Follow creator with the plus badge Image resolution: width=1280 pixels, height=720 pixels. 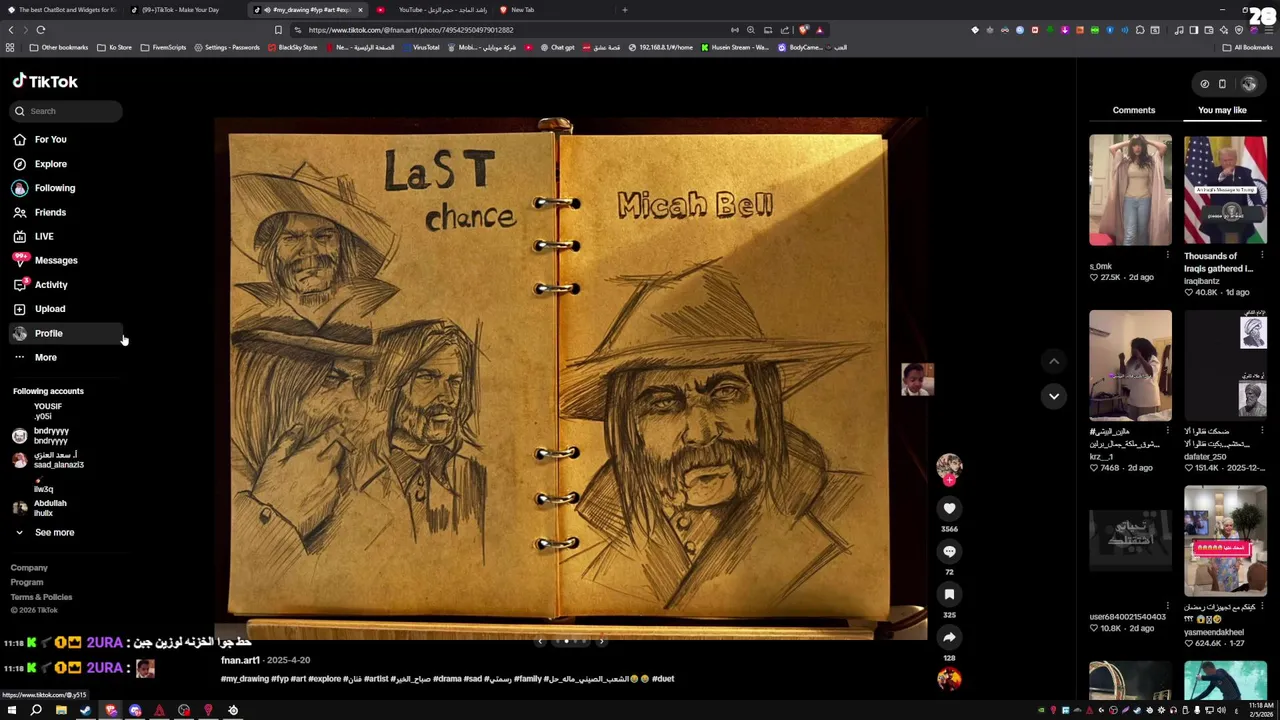[949, 480]
